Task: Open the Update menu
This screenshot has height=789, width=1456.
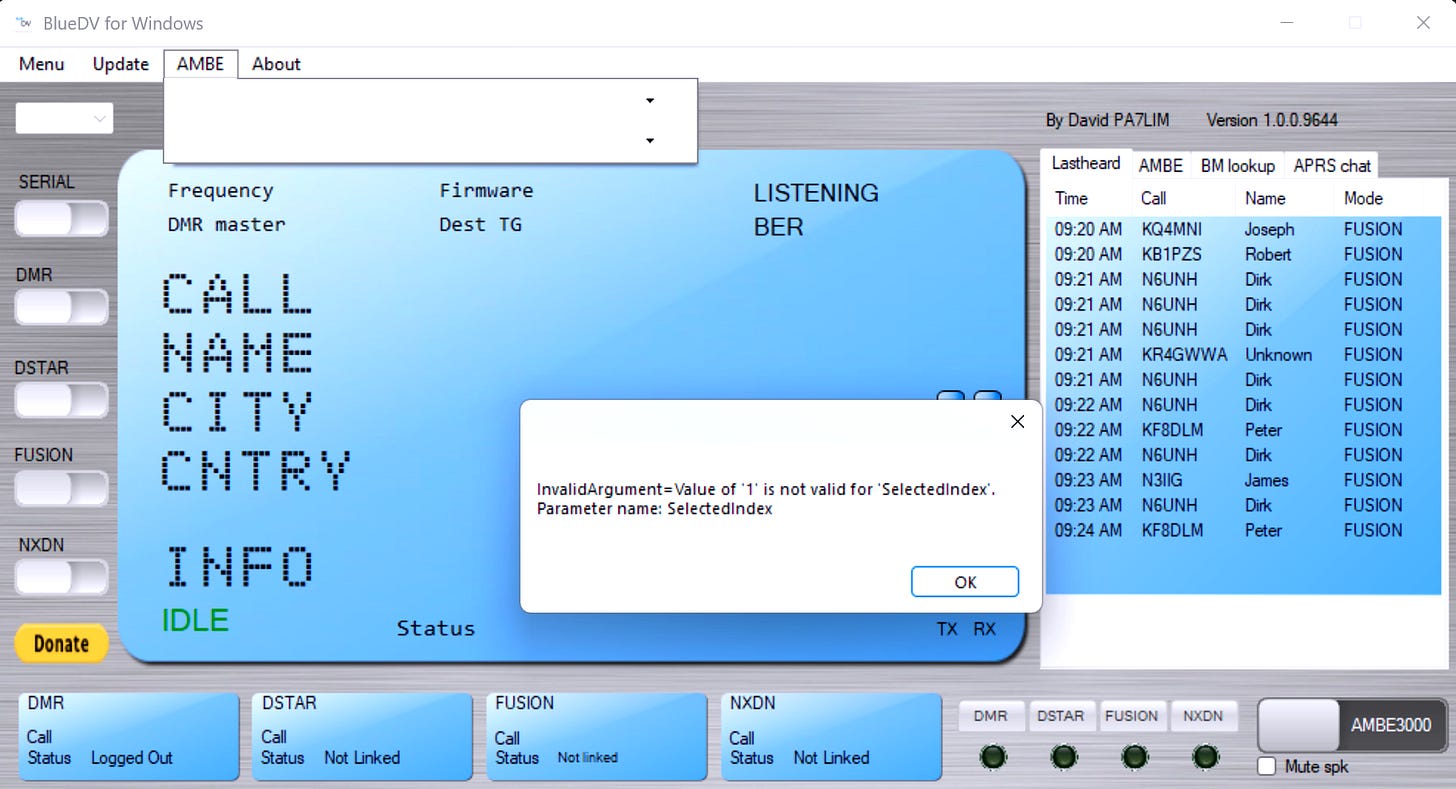Action: coord(120,63)
